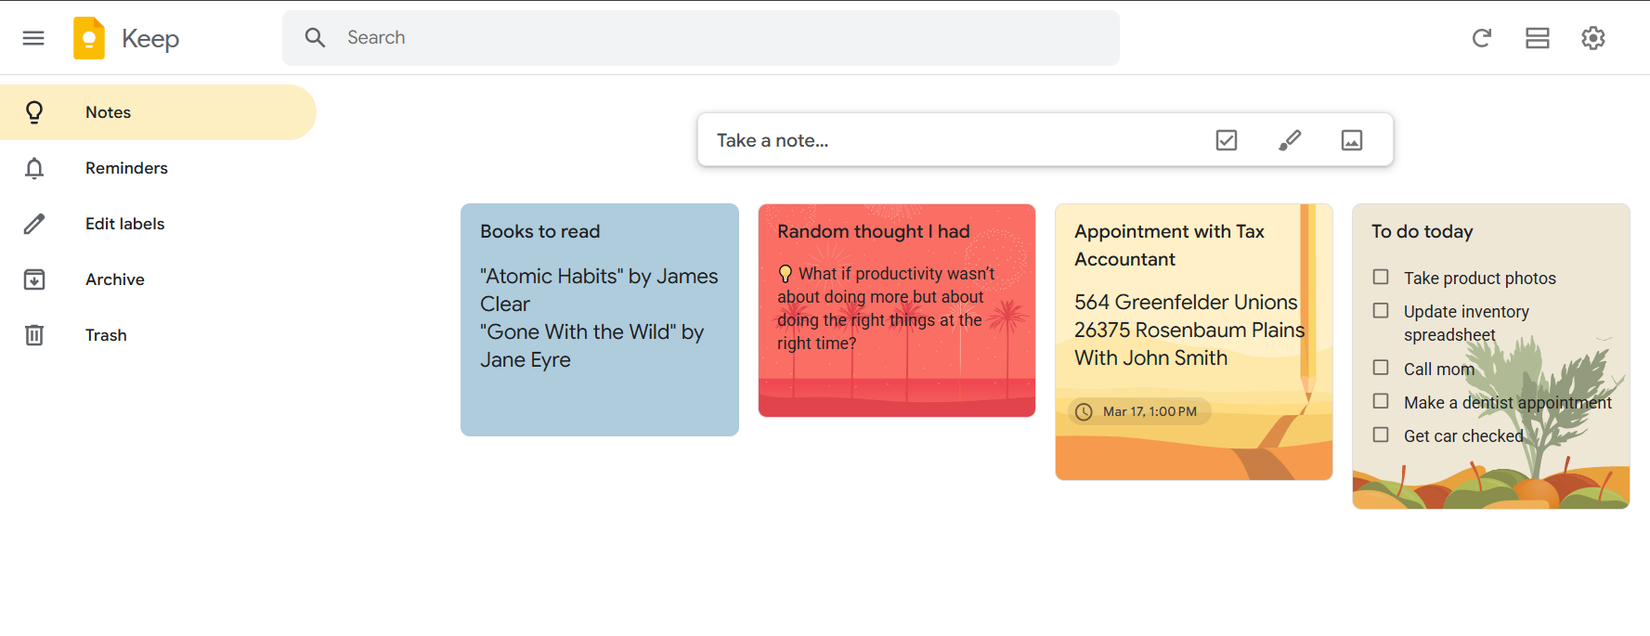1650x636 pixels.
Task: Start a new drawing note
Action: coord(1289,140)
